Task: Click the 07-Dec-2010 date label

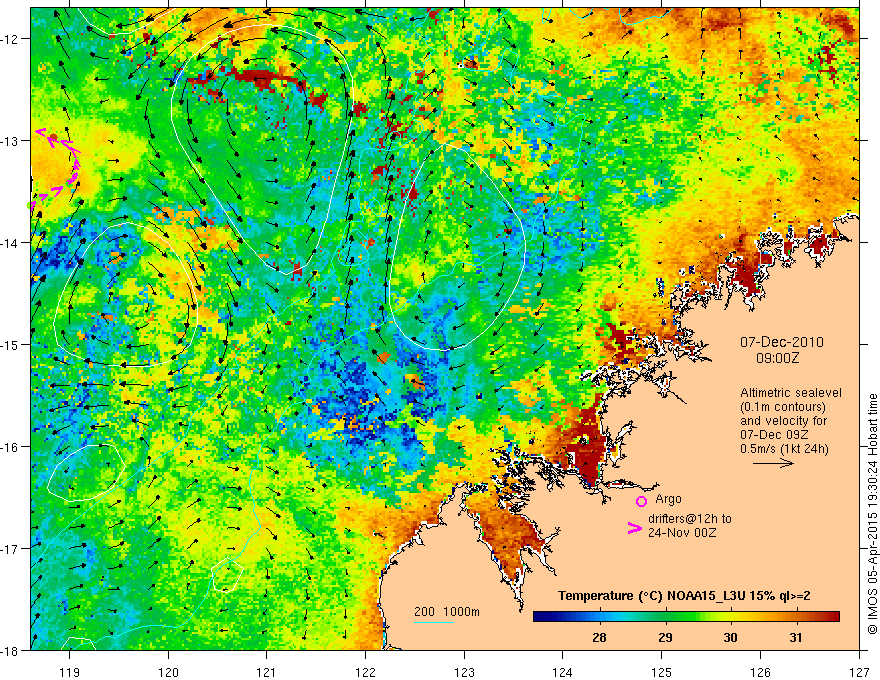Action: point(782,342)
